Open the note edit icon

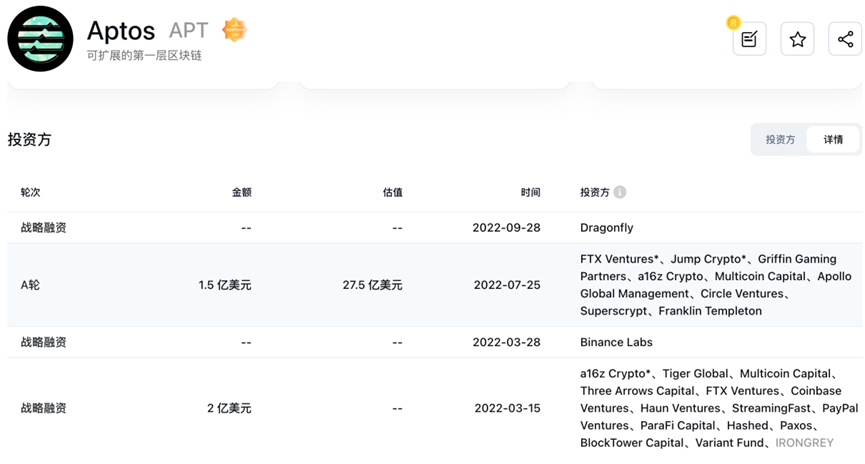[749, 39]
